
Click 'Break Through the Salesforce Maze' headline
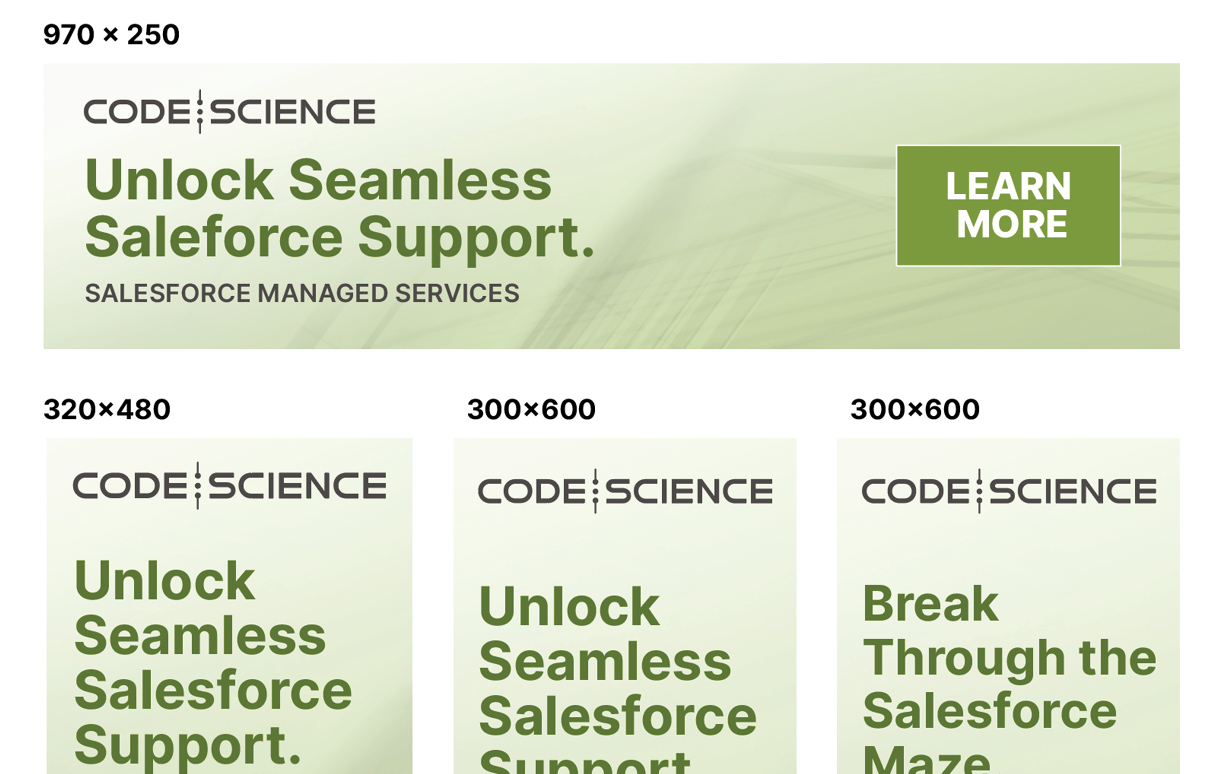(1009, 676)
